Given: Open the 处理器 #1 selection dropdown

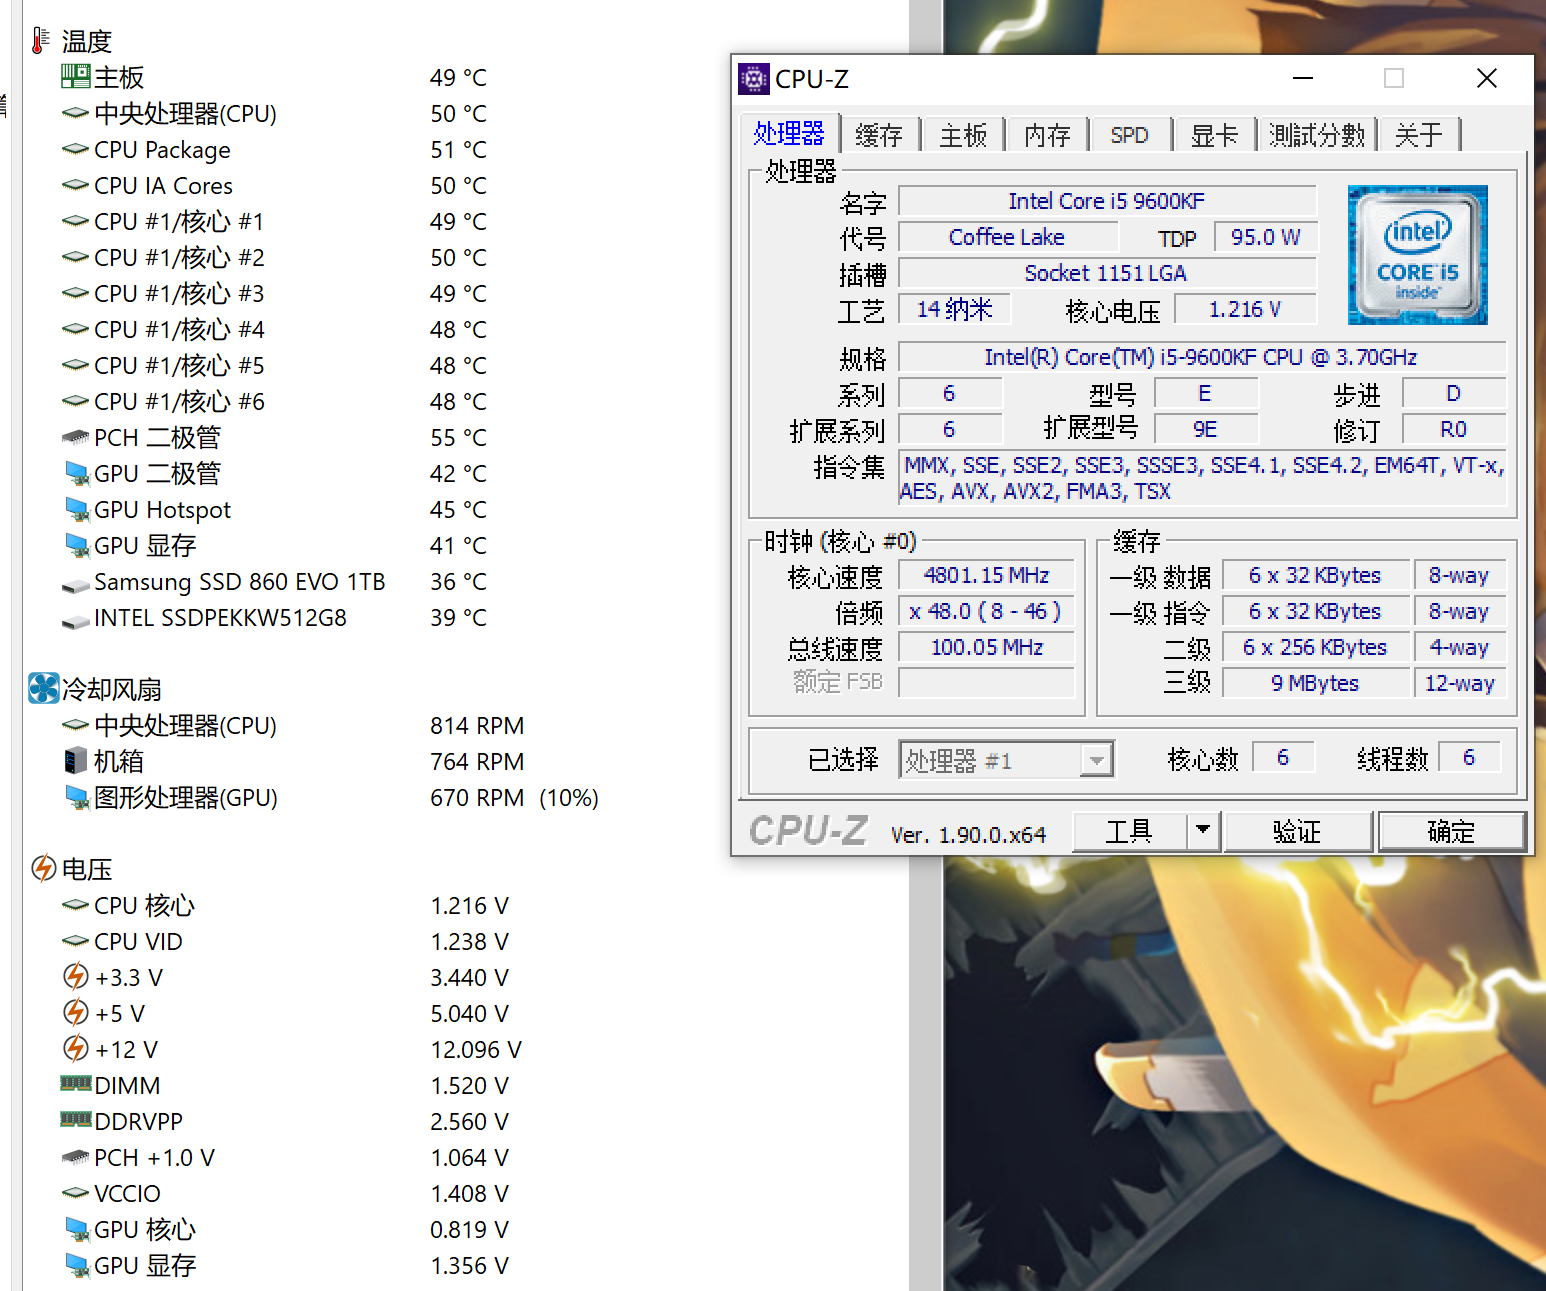Looking at the screenshot, I should pos(1098,759).
